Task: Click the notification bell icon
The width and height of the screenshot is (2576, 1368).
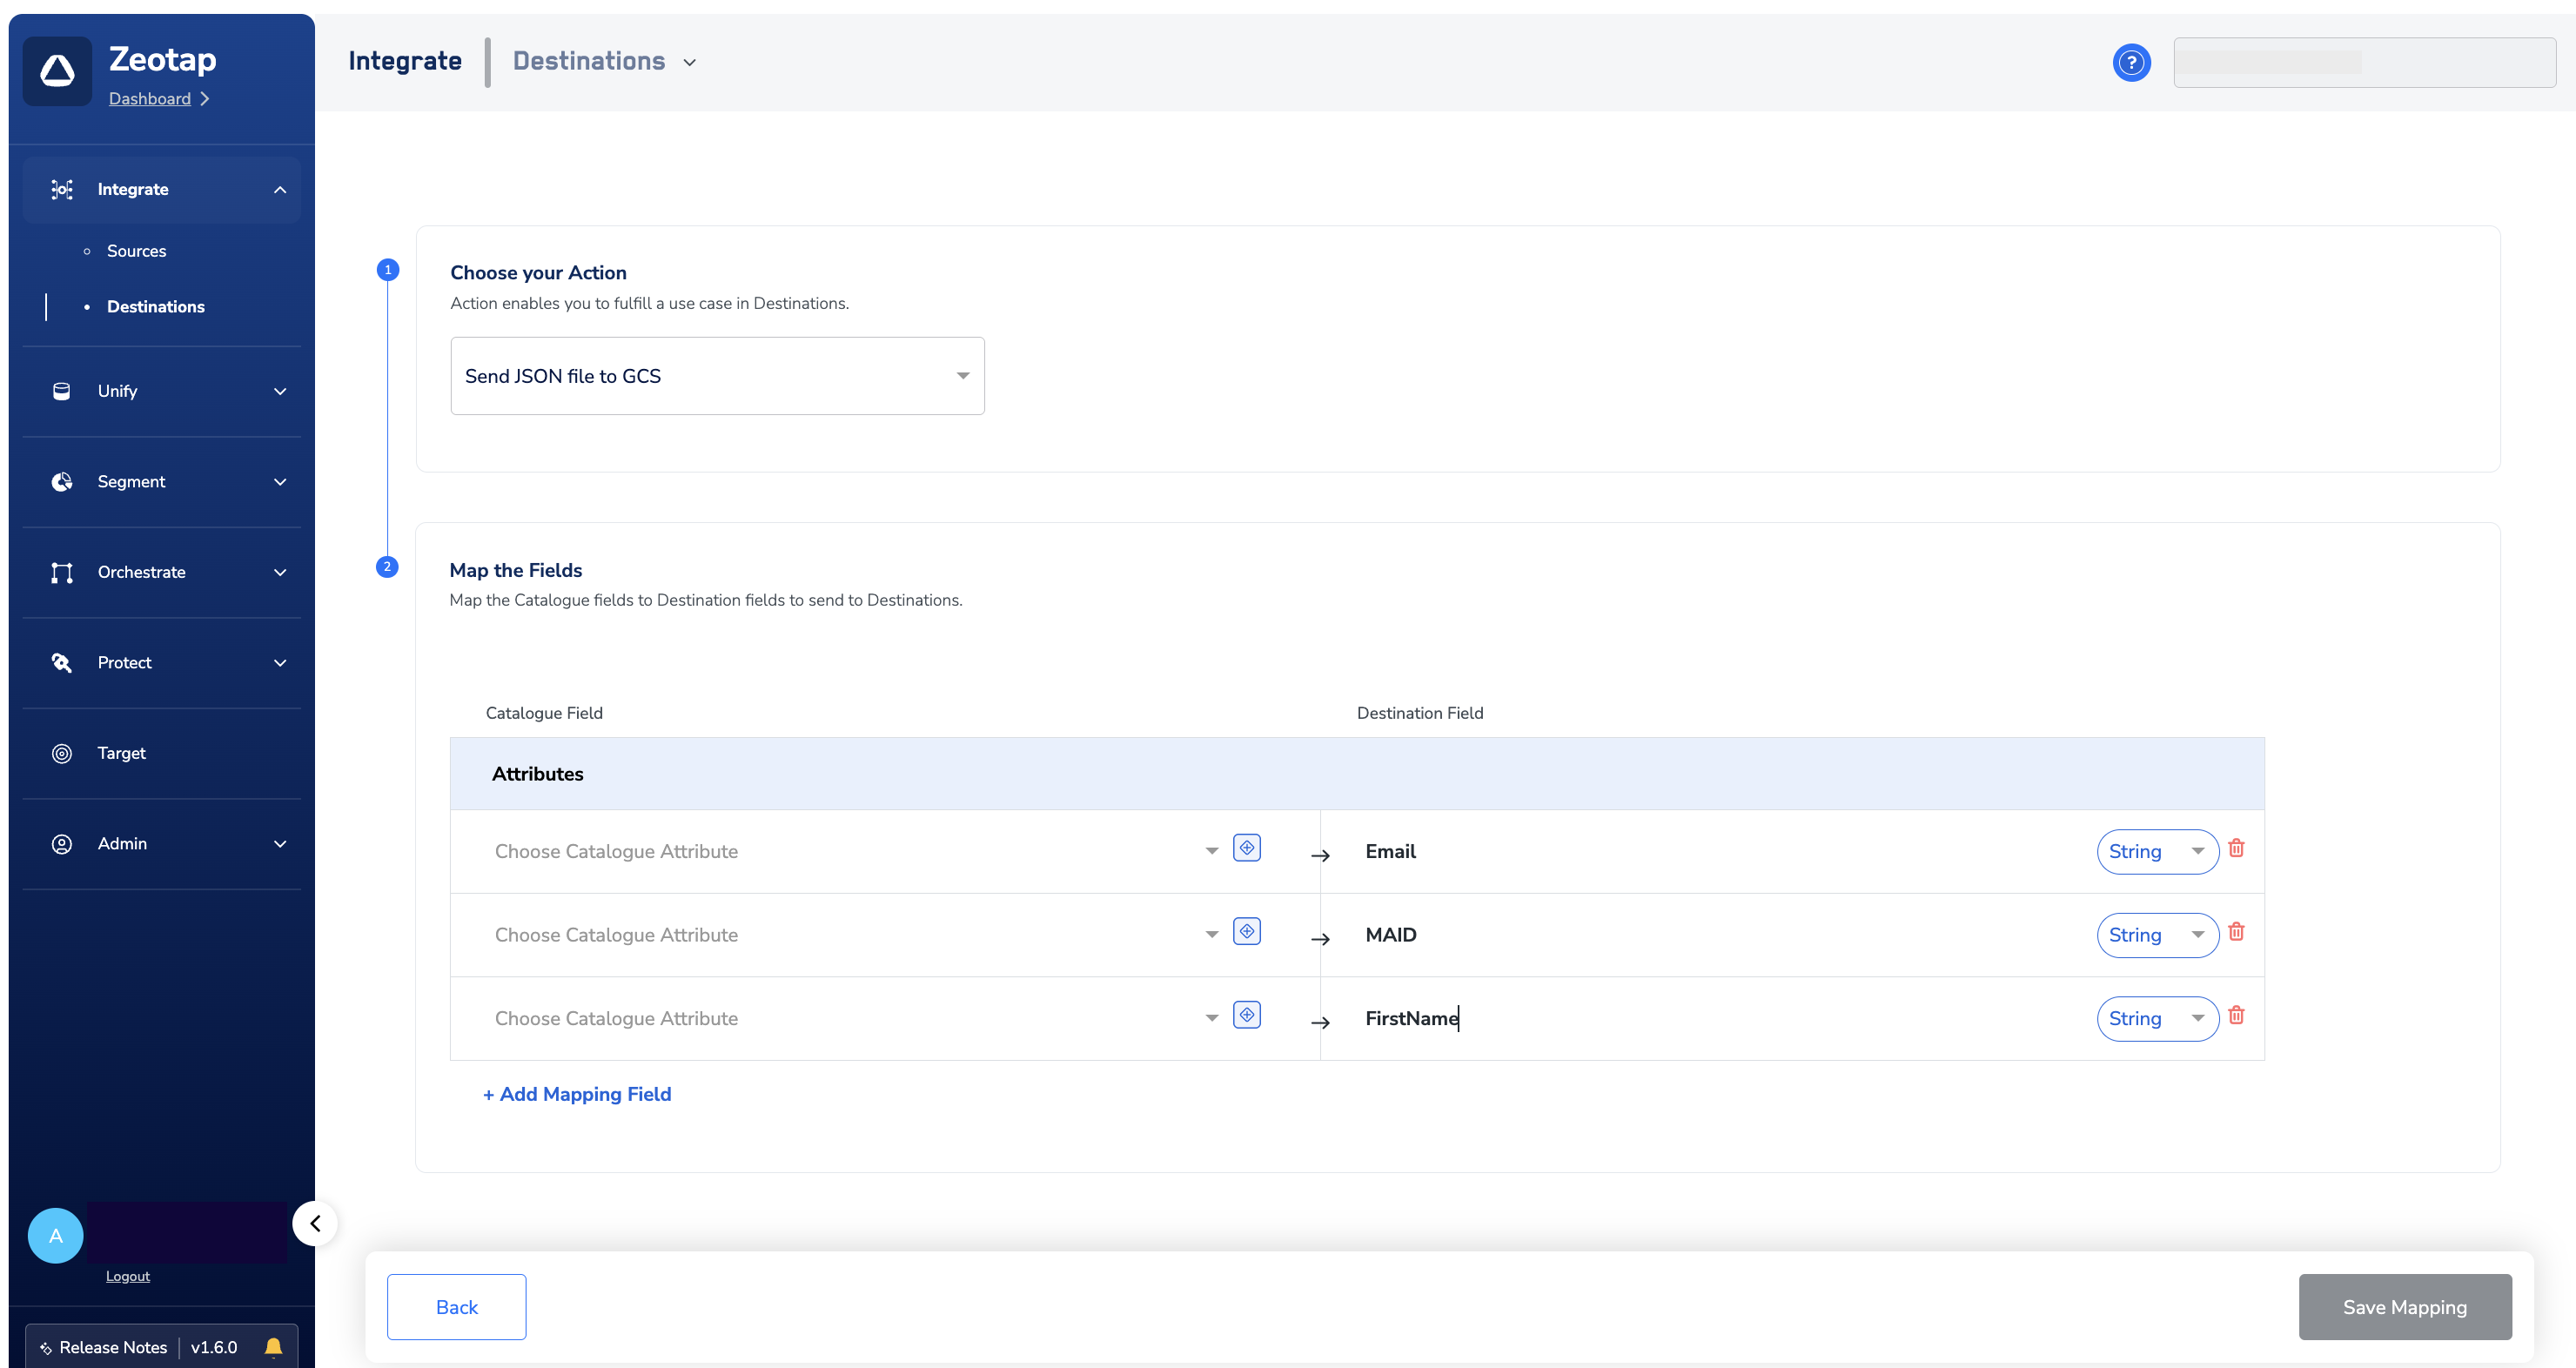Action: pyautogui.click(x=273, y=1347)
